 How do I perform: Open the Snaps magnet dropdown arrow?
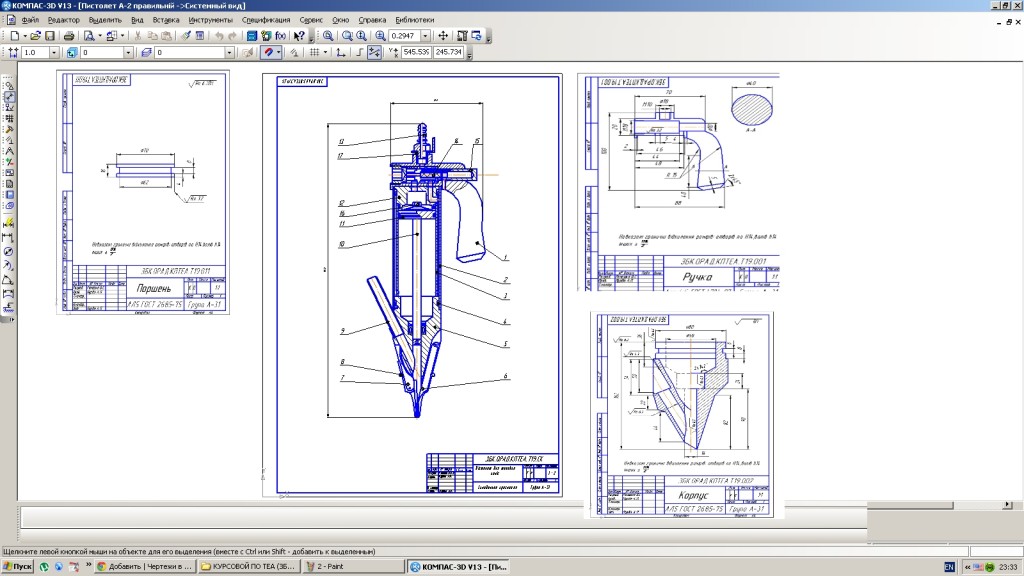pos(278,52)
